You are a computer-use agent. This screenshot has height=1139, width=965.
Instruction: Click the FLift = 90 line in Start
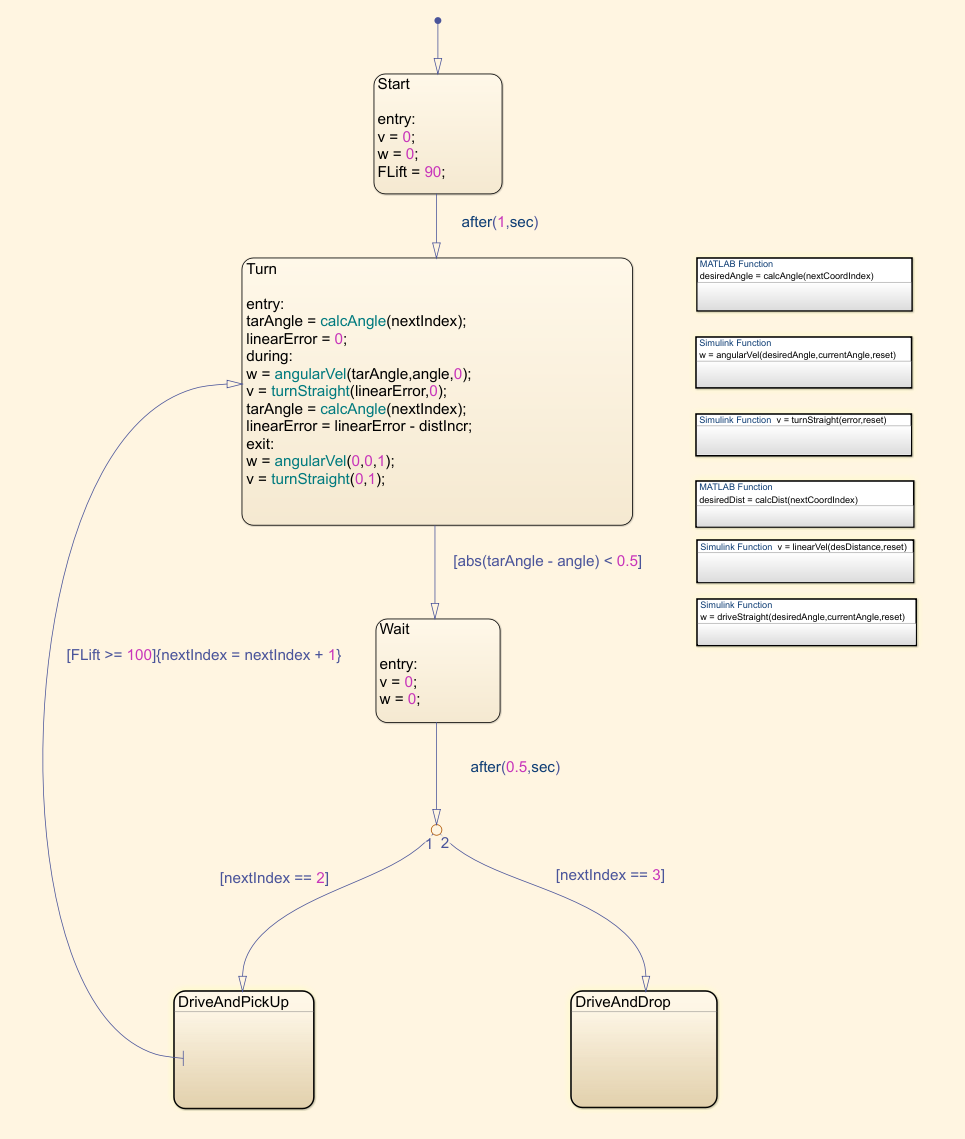[411, 172]
